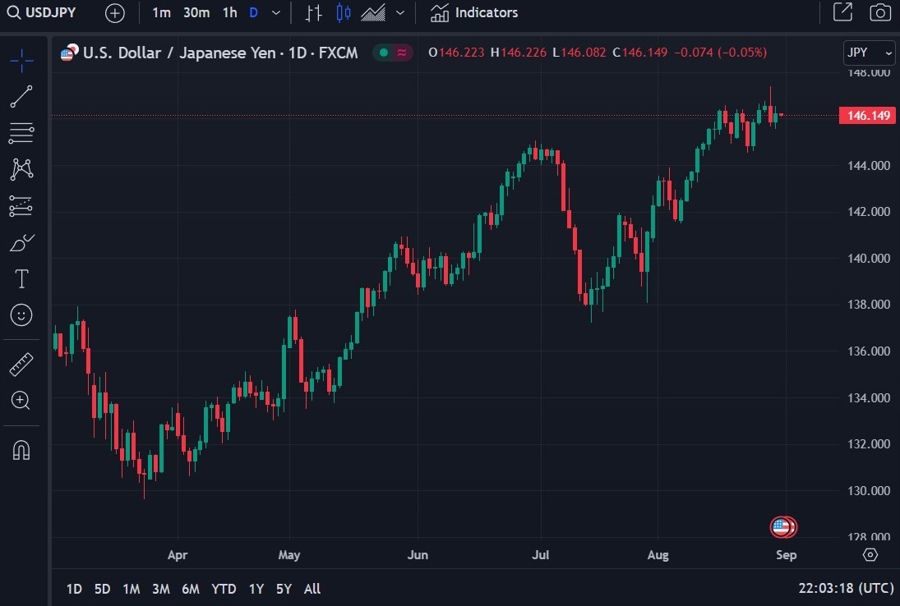Open the chart time axis settings gear
Image resolution: width=900 pixels, height=606 pixels.
click(x=870, y=555)
